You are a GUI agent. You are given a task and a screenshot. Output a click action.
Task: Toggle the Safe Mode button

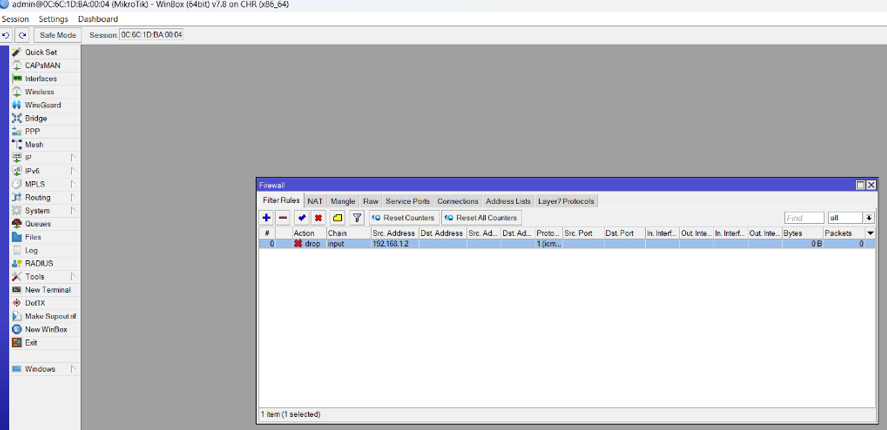pos(57,35)
